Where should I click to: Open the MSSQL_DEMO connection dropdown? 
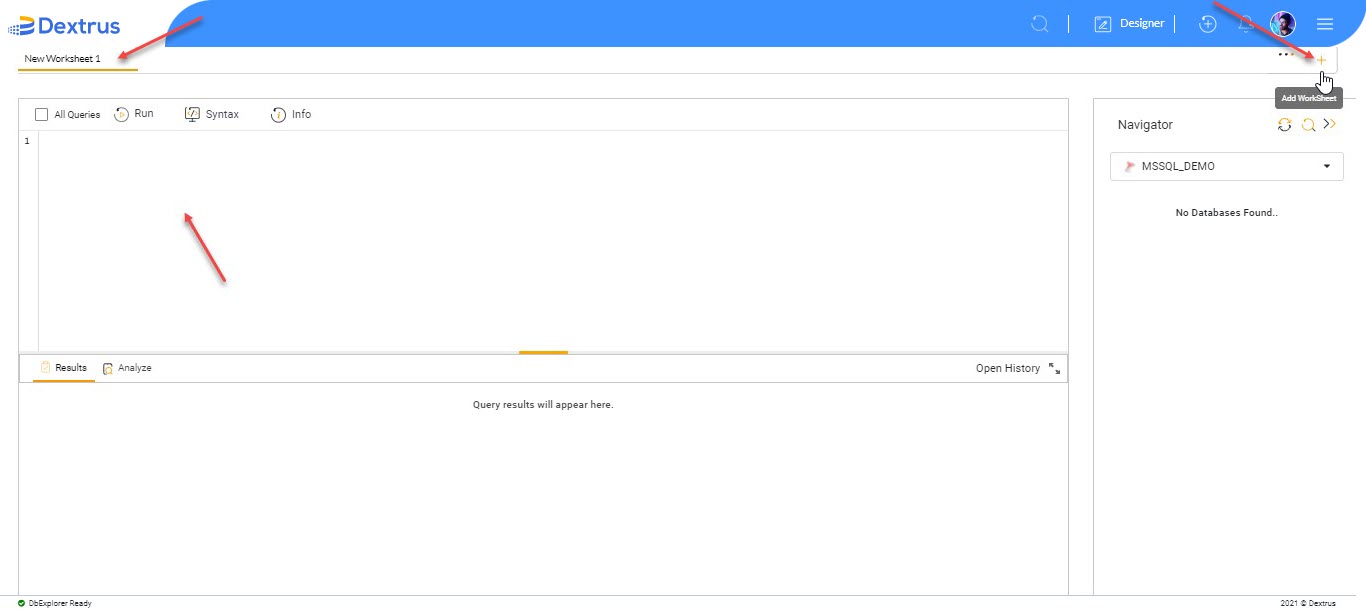[1227, 166]
